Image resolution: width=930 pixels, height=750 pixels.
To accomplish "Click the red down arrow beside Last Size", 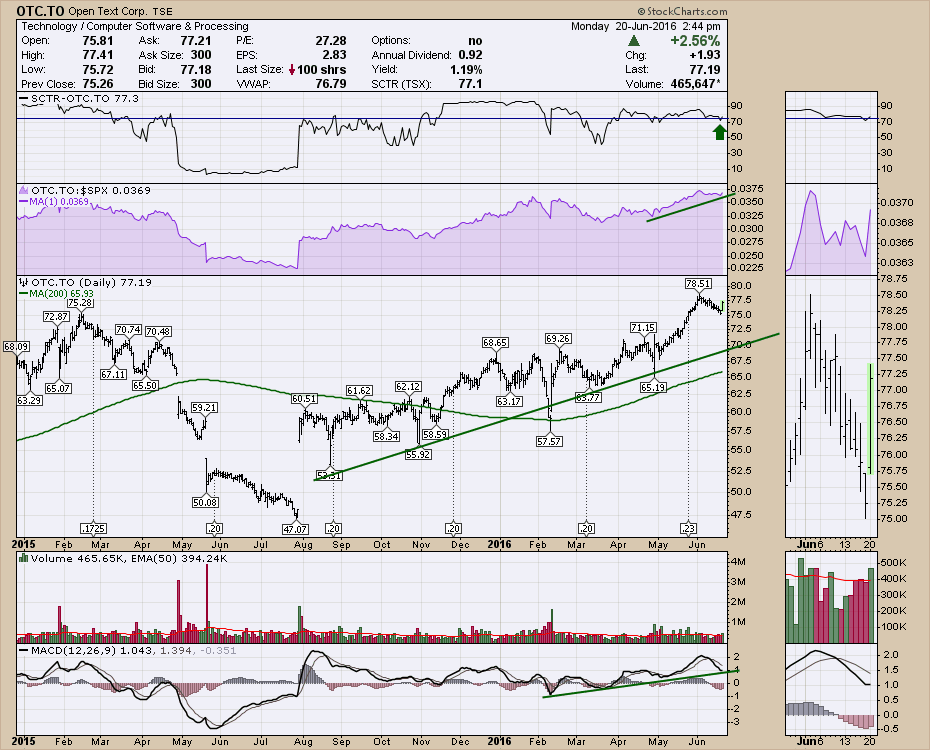I will point(292,69).
